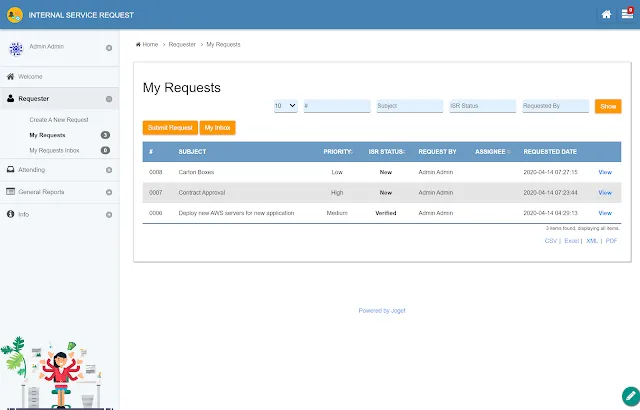The width and height of the screenshot is (640, 410).
Task: Open the page size dropdown showing 10
Action: (286, 106)
